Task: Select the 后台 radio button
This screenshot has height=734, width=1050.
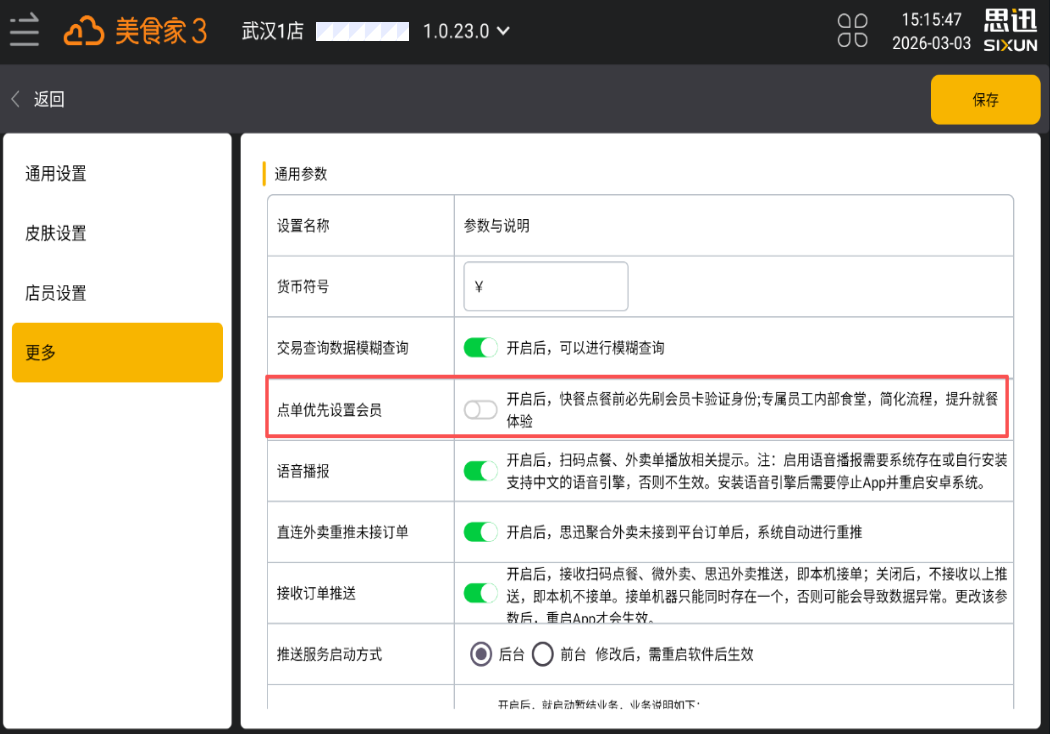Action: click(x=482, y=655)
